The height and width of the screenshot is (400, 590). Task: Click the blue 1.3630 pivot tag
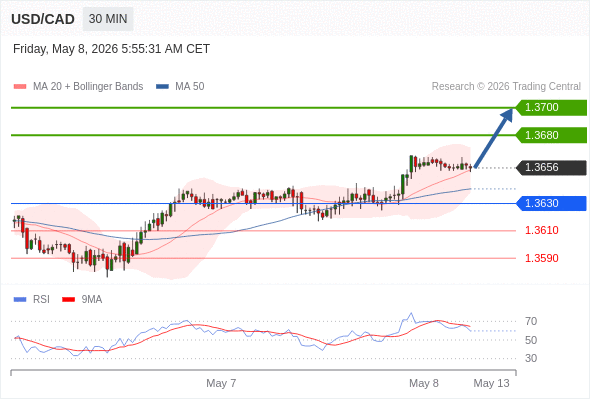click(551, 203)
